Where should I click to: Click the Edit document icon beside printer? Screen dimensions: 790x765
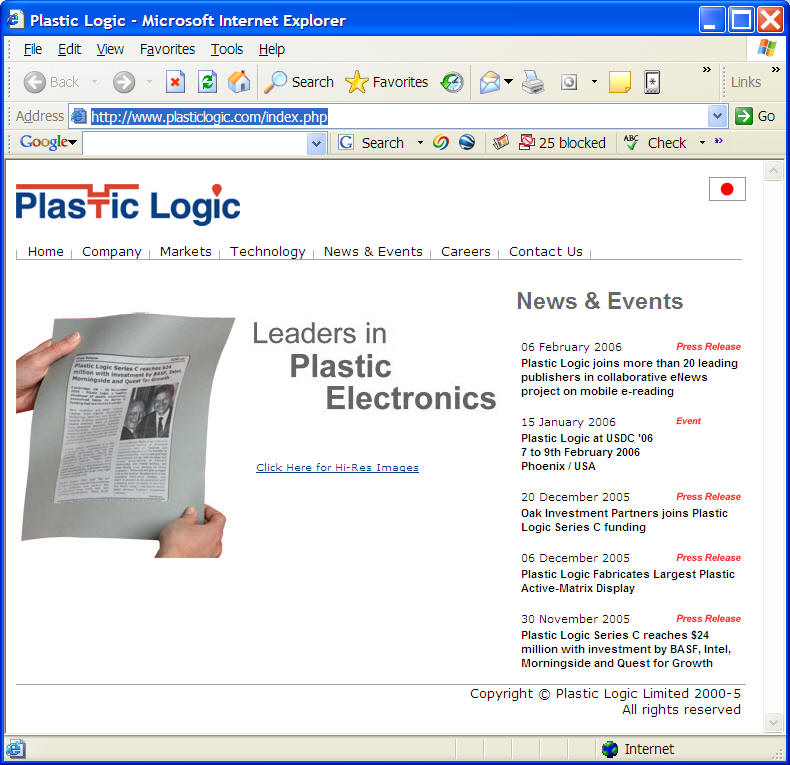569,82
